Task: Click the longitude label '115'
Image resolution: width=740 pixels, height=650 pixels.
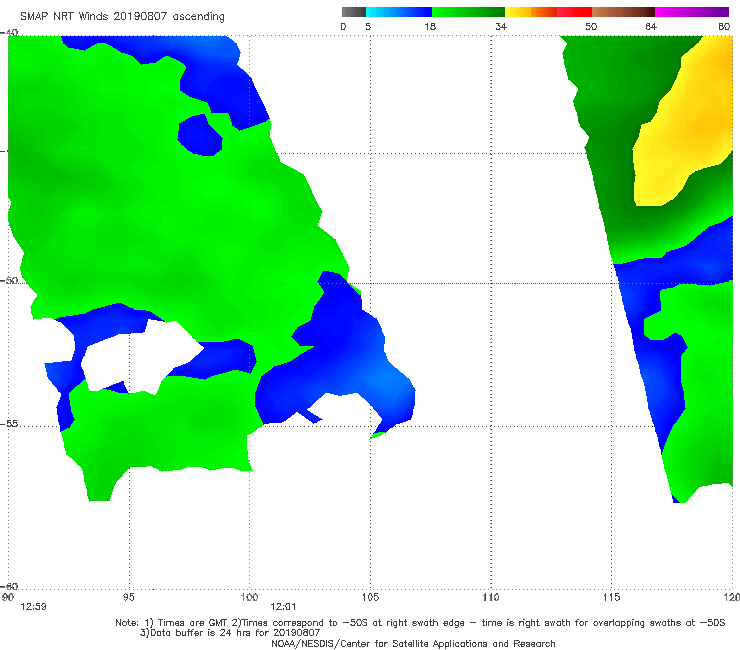Action: (x=612, y=597)
